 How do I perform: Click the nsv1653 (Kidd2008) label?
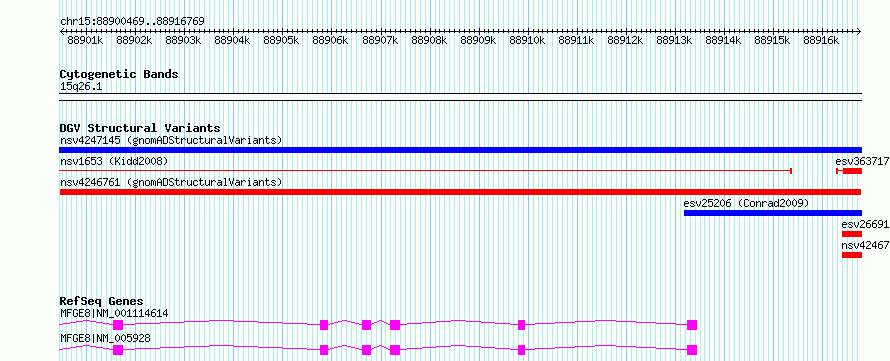[x=114, y=161]
